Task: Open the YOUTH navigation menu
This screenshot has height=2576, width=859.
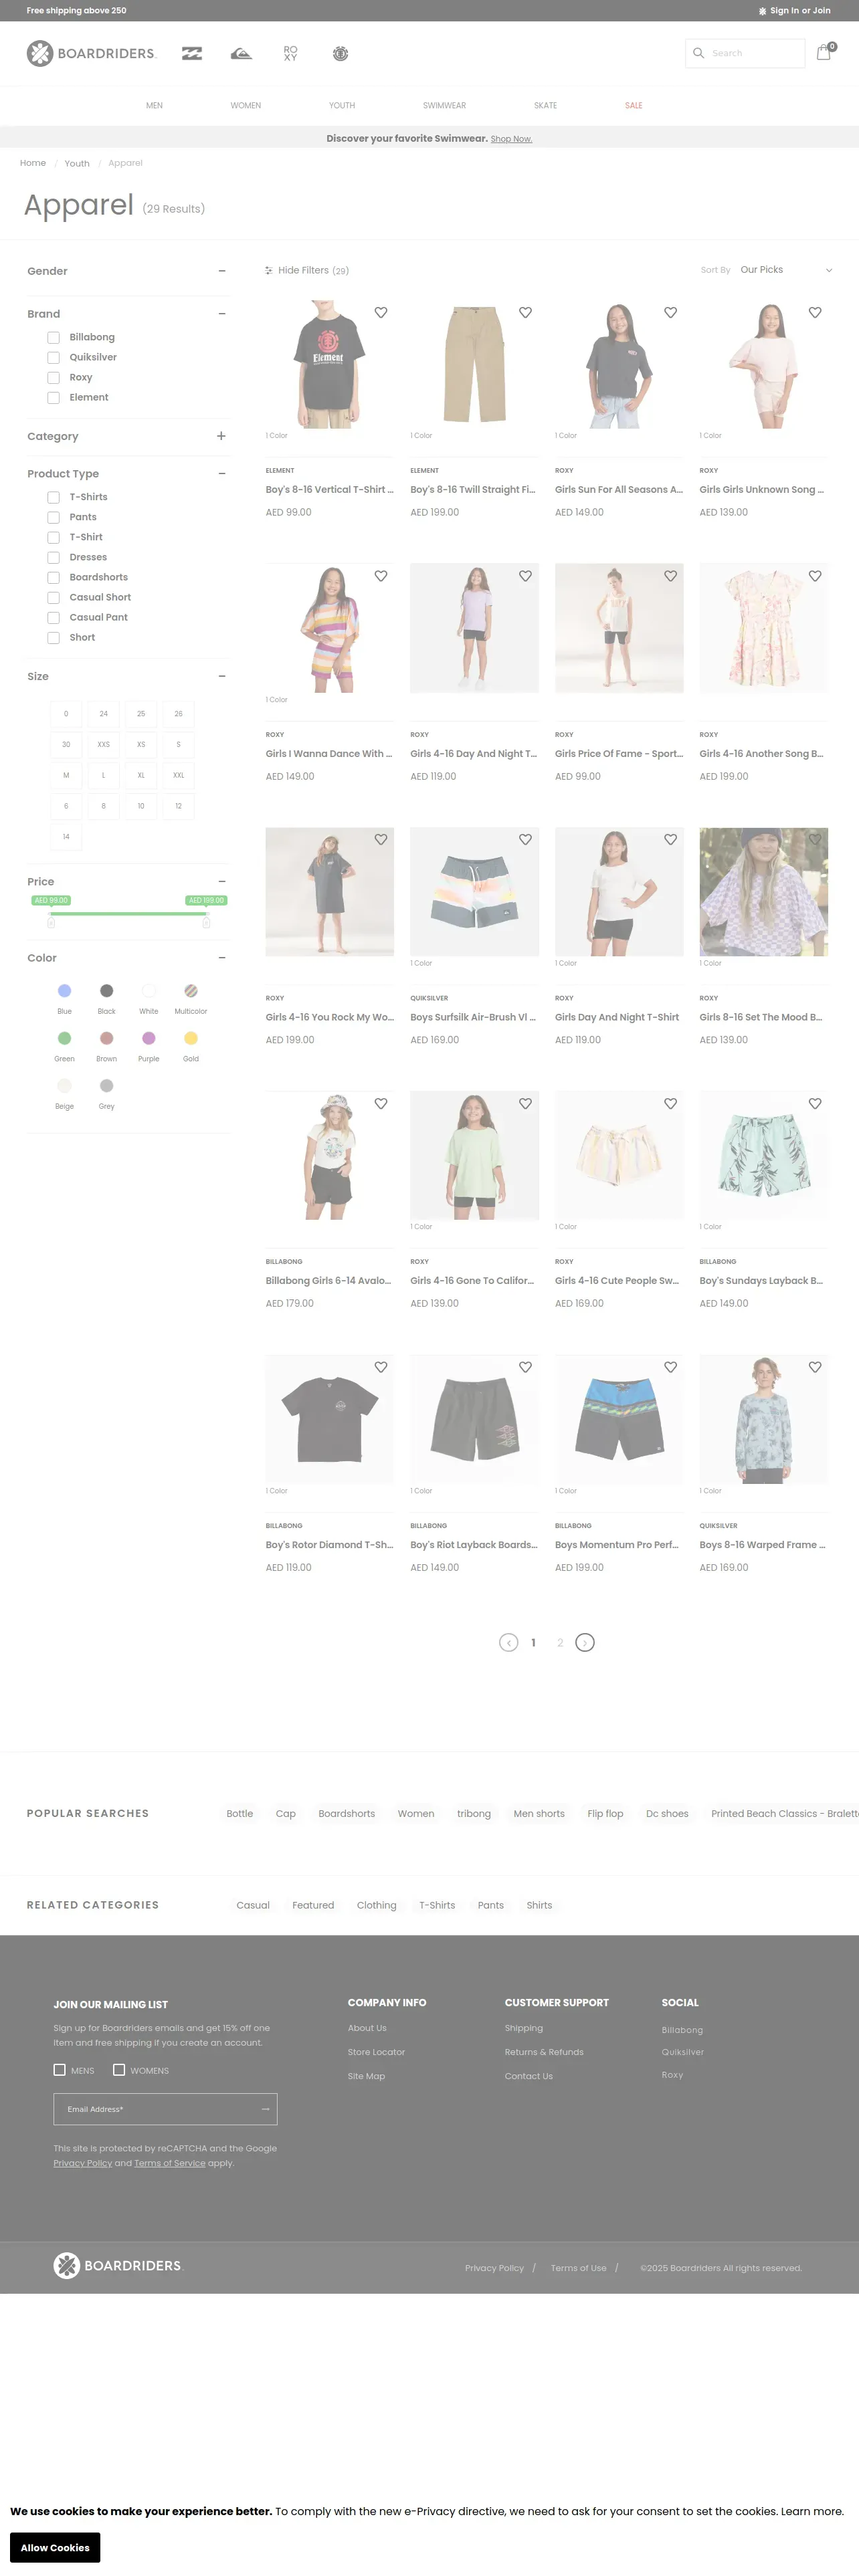Action: tap(342, 105)
